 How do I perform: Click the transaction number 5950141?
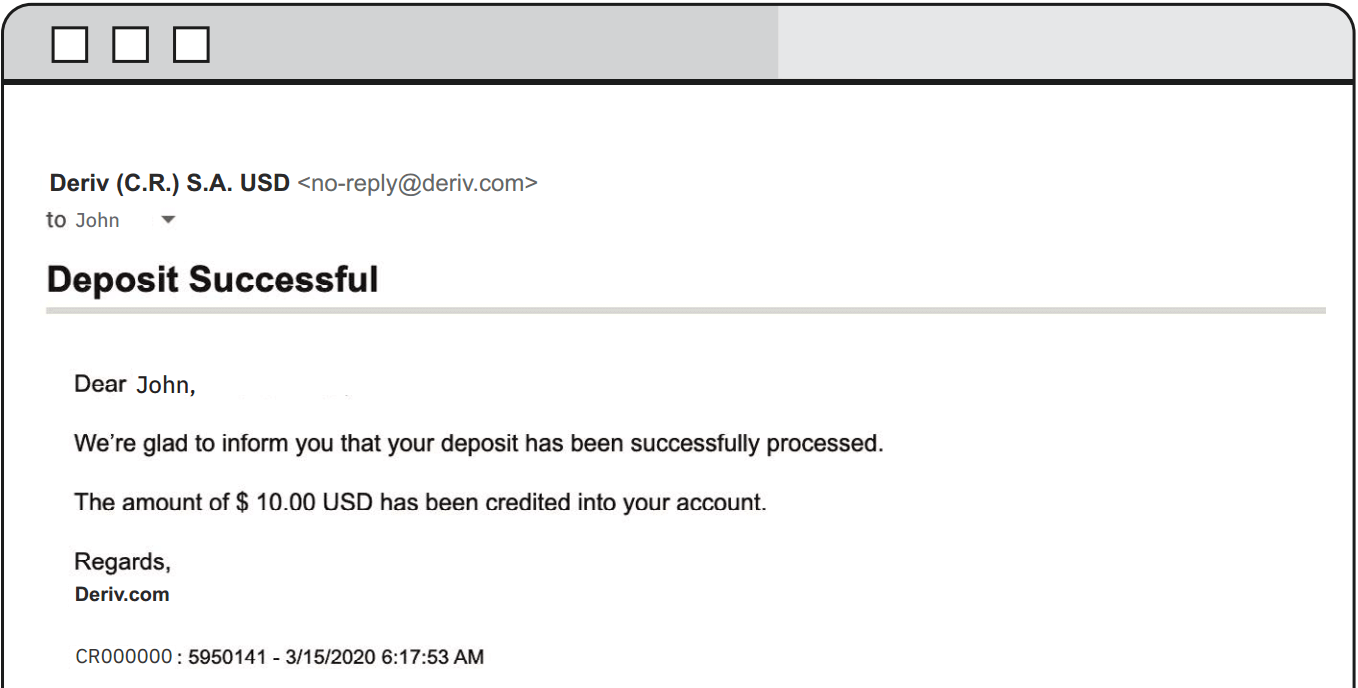(228, 657)
